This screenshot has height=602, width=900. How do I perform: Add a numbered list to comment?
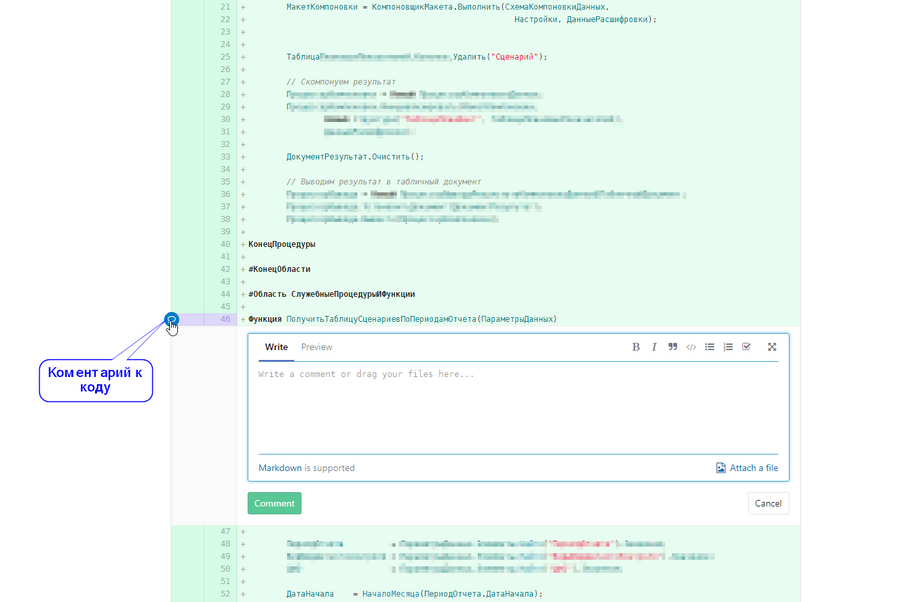coord(728,347)
